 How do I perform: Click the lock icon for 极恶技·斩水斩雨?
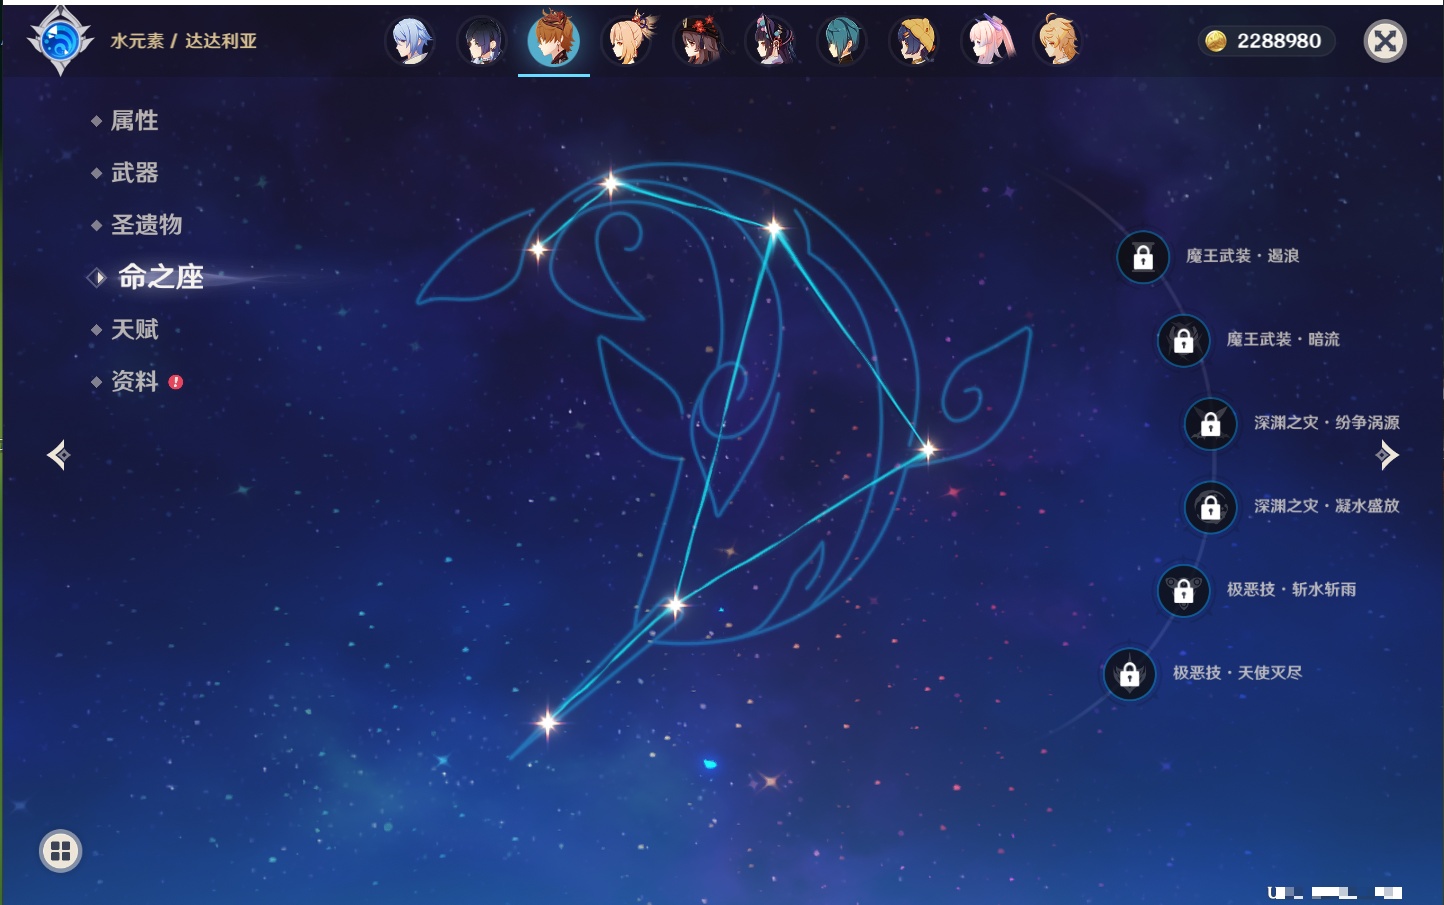coord(1183,590)
